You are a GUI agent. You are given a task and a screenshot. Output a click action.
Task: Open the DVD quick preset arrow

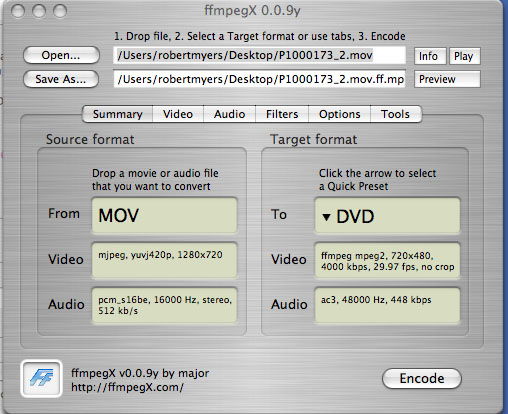click(x=326, y=217)
